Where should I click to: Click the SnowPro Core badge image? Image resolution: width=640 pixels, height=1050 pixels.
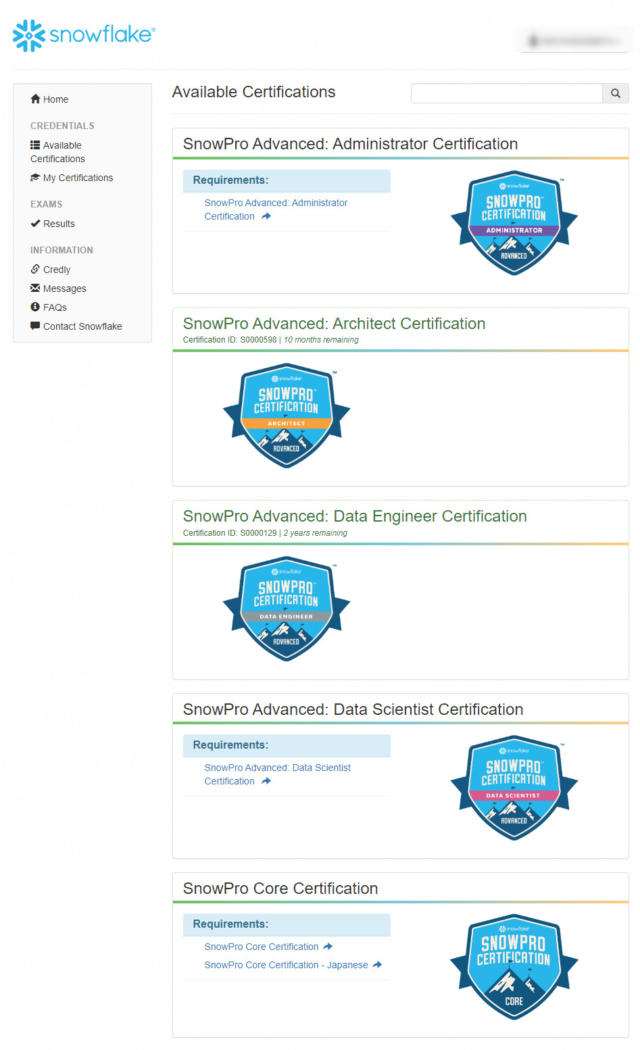[x=514, y=967]
